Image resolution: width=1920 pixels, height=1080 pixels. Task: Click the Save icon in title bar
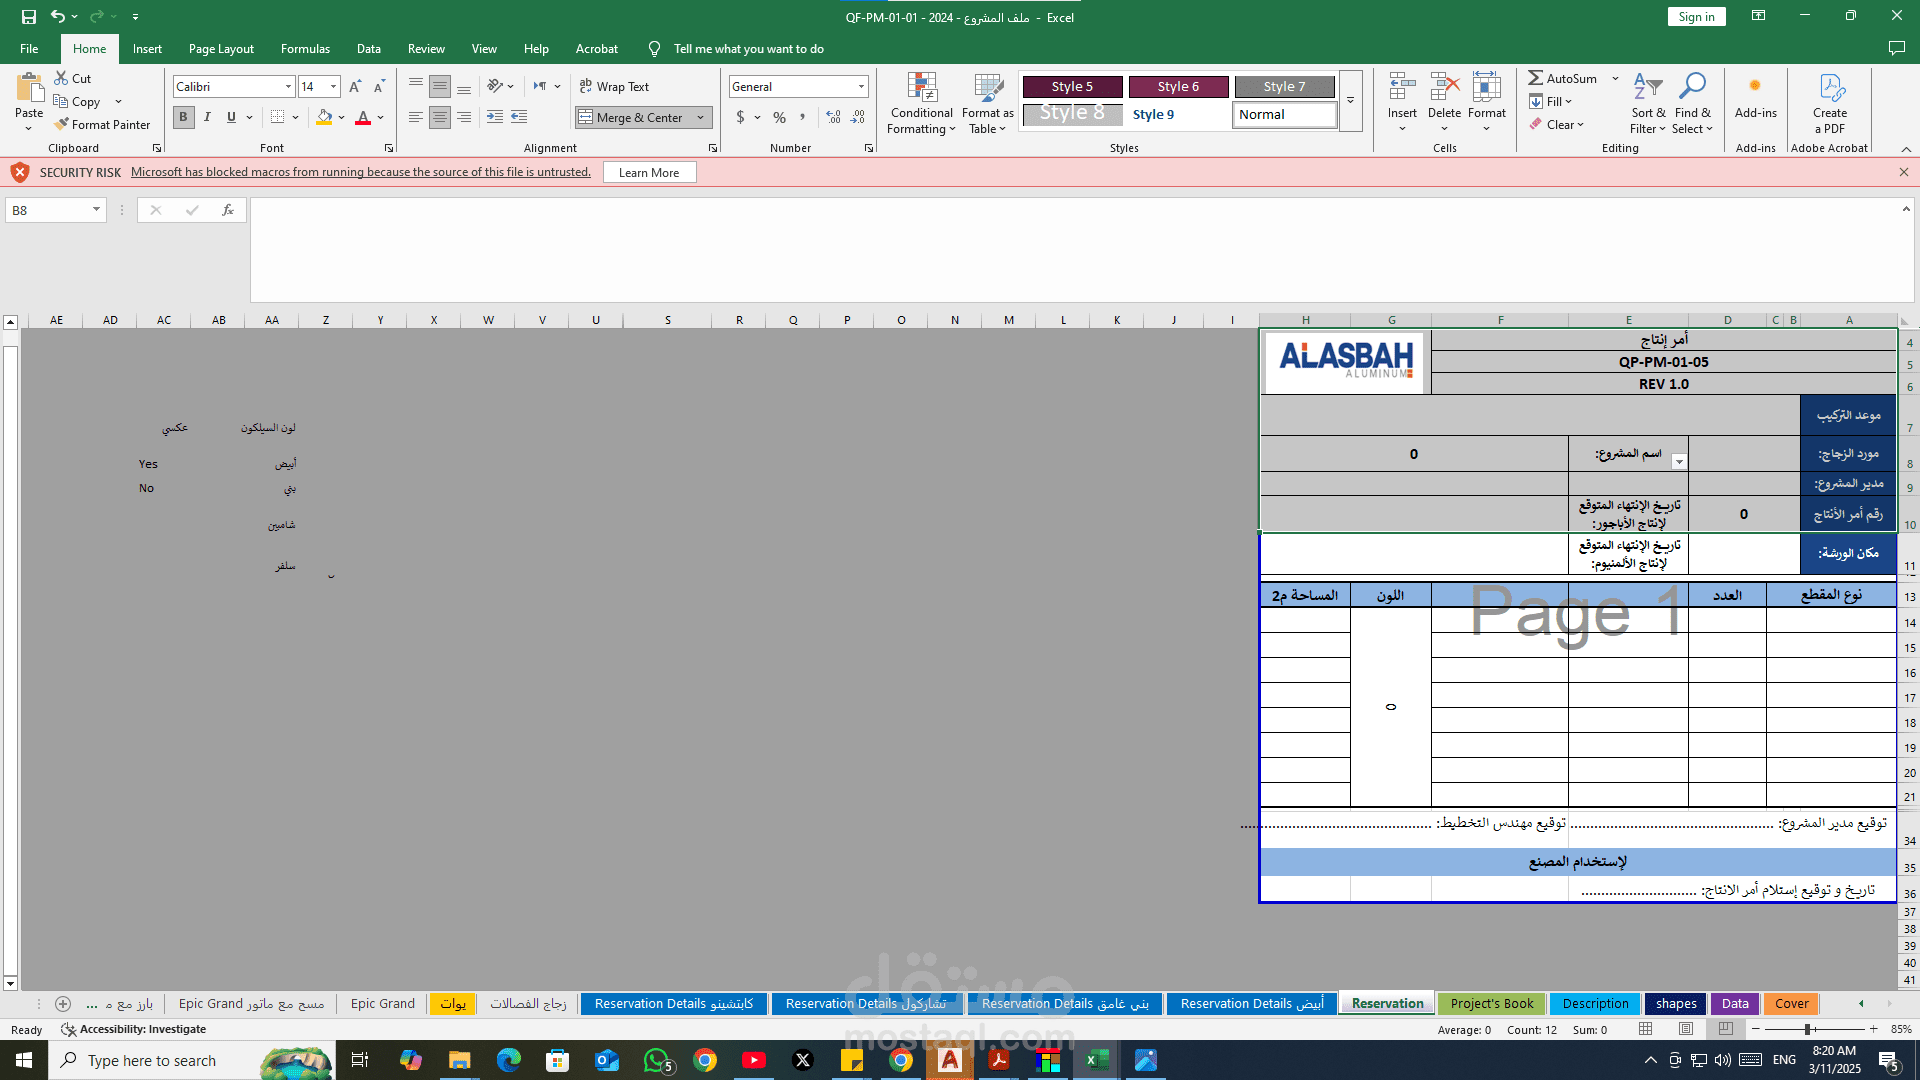coord(29,16)
